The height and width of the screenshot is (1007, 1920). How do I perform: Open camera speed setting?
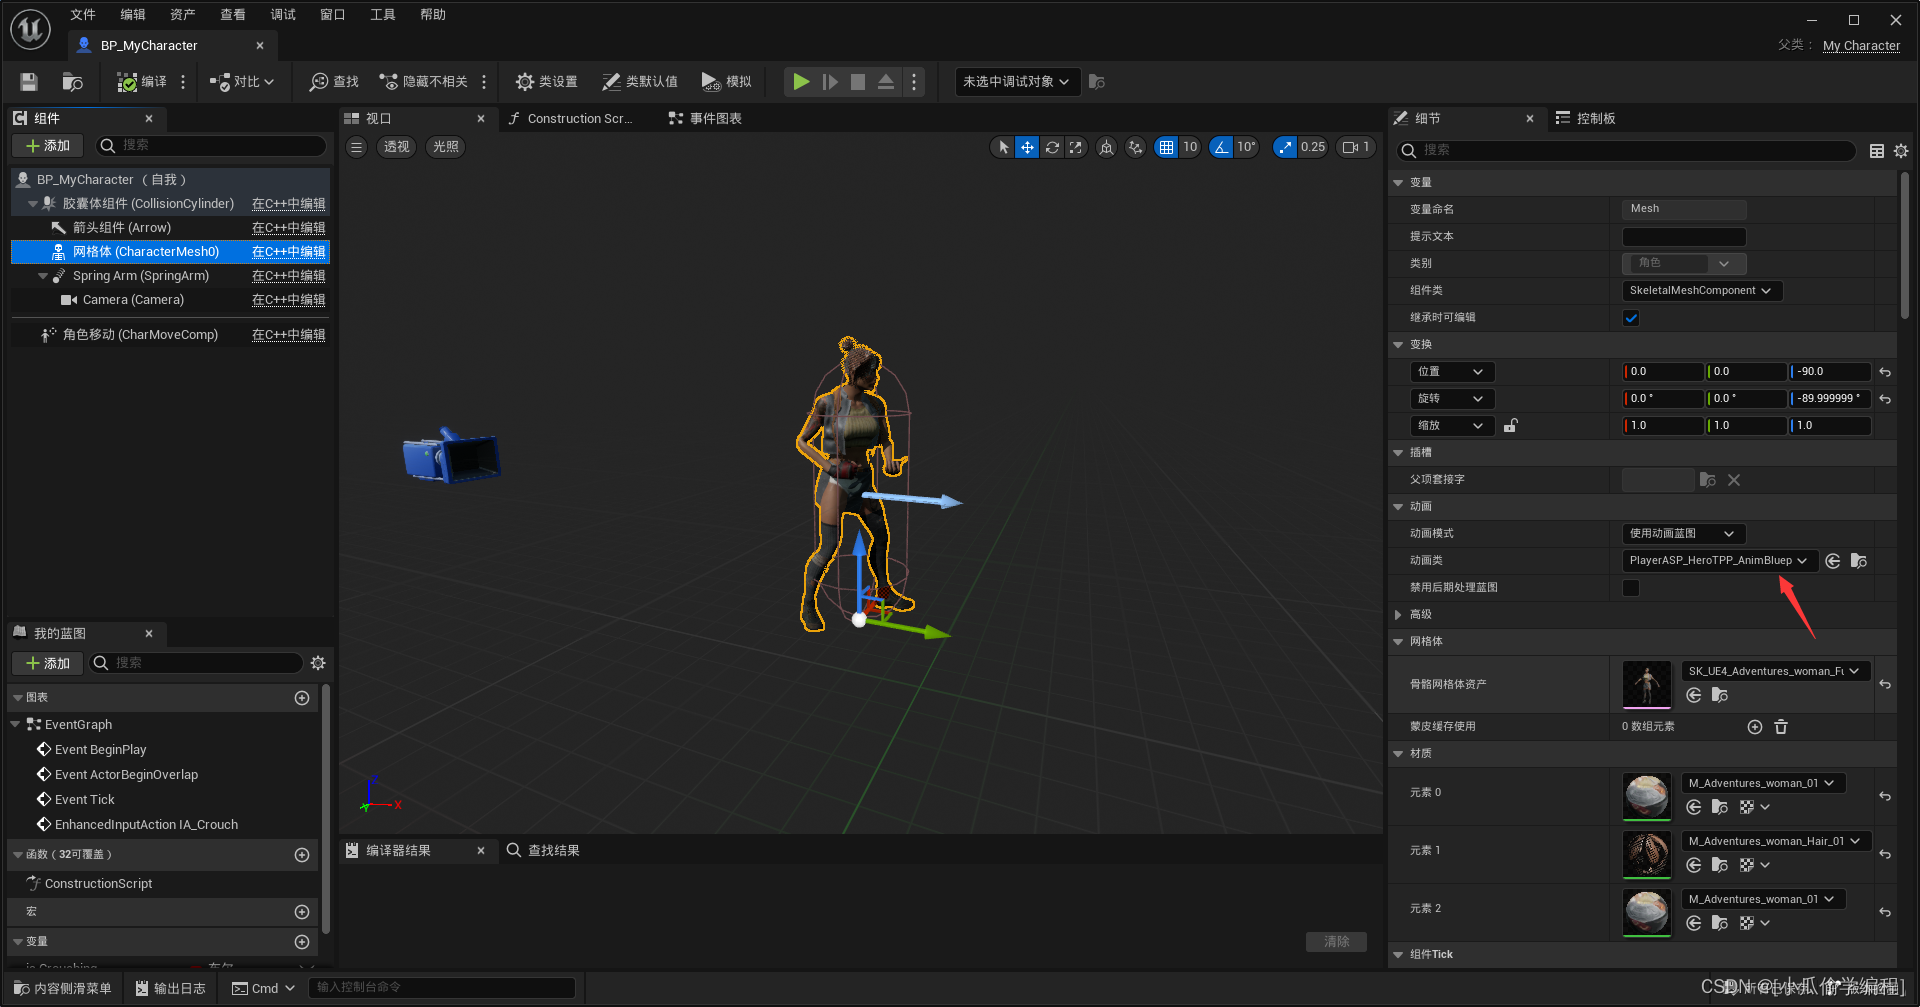click(x=1356, y=147)
